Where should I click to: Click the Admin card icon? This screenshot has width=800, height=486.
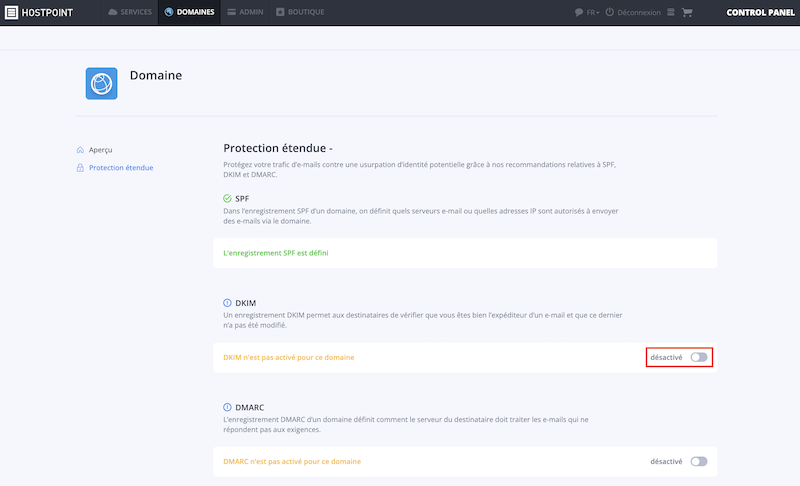232,12
